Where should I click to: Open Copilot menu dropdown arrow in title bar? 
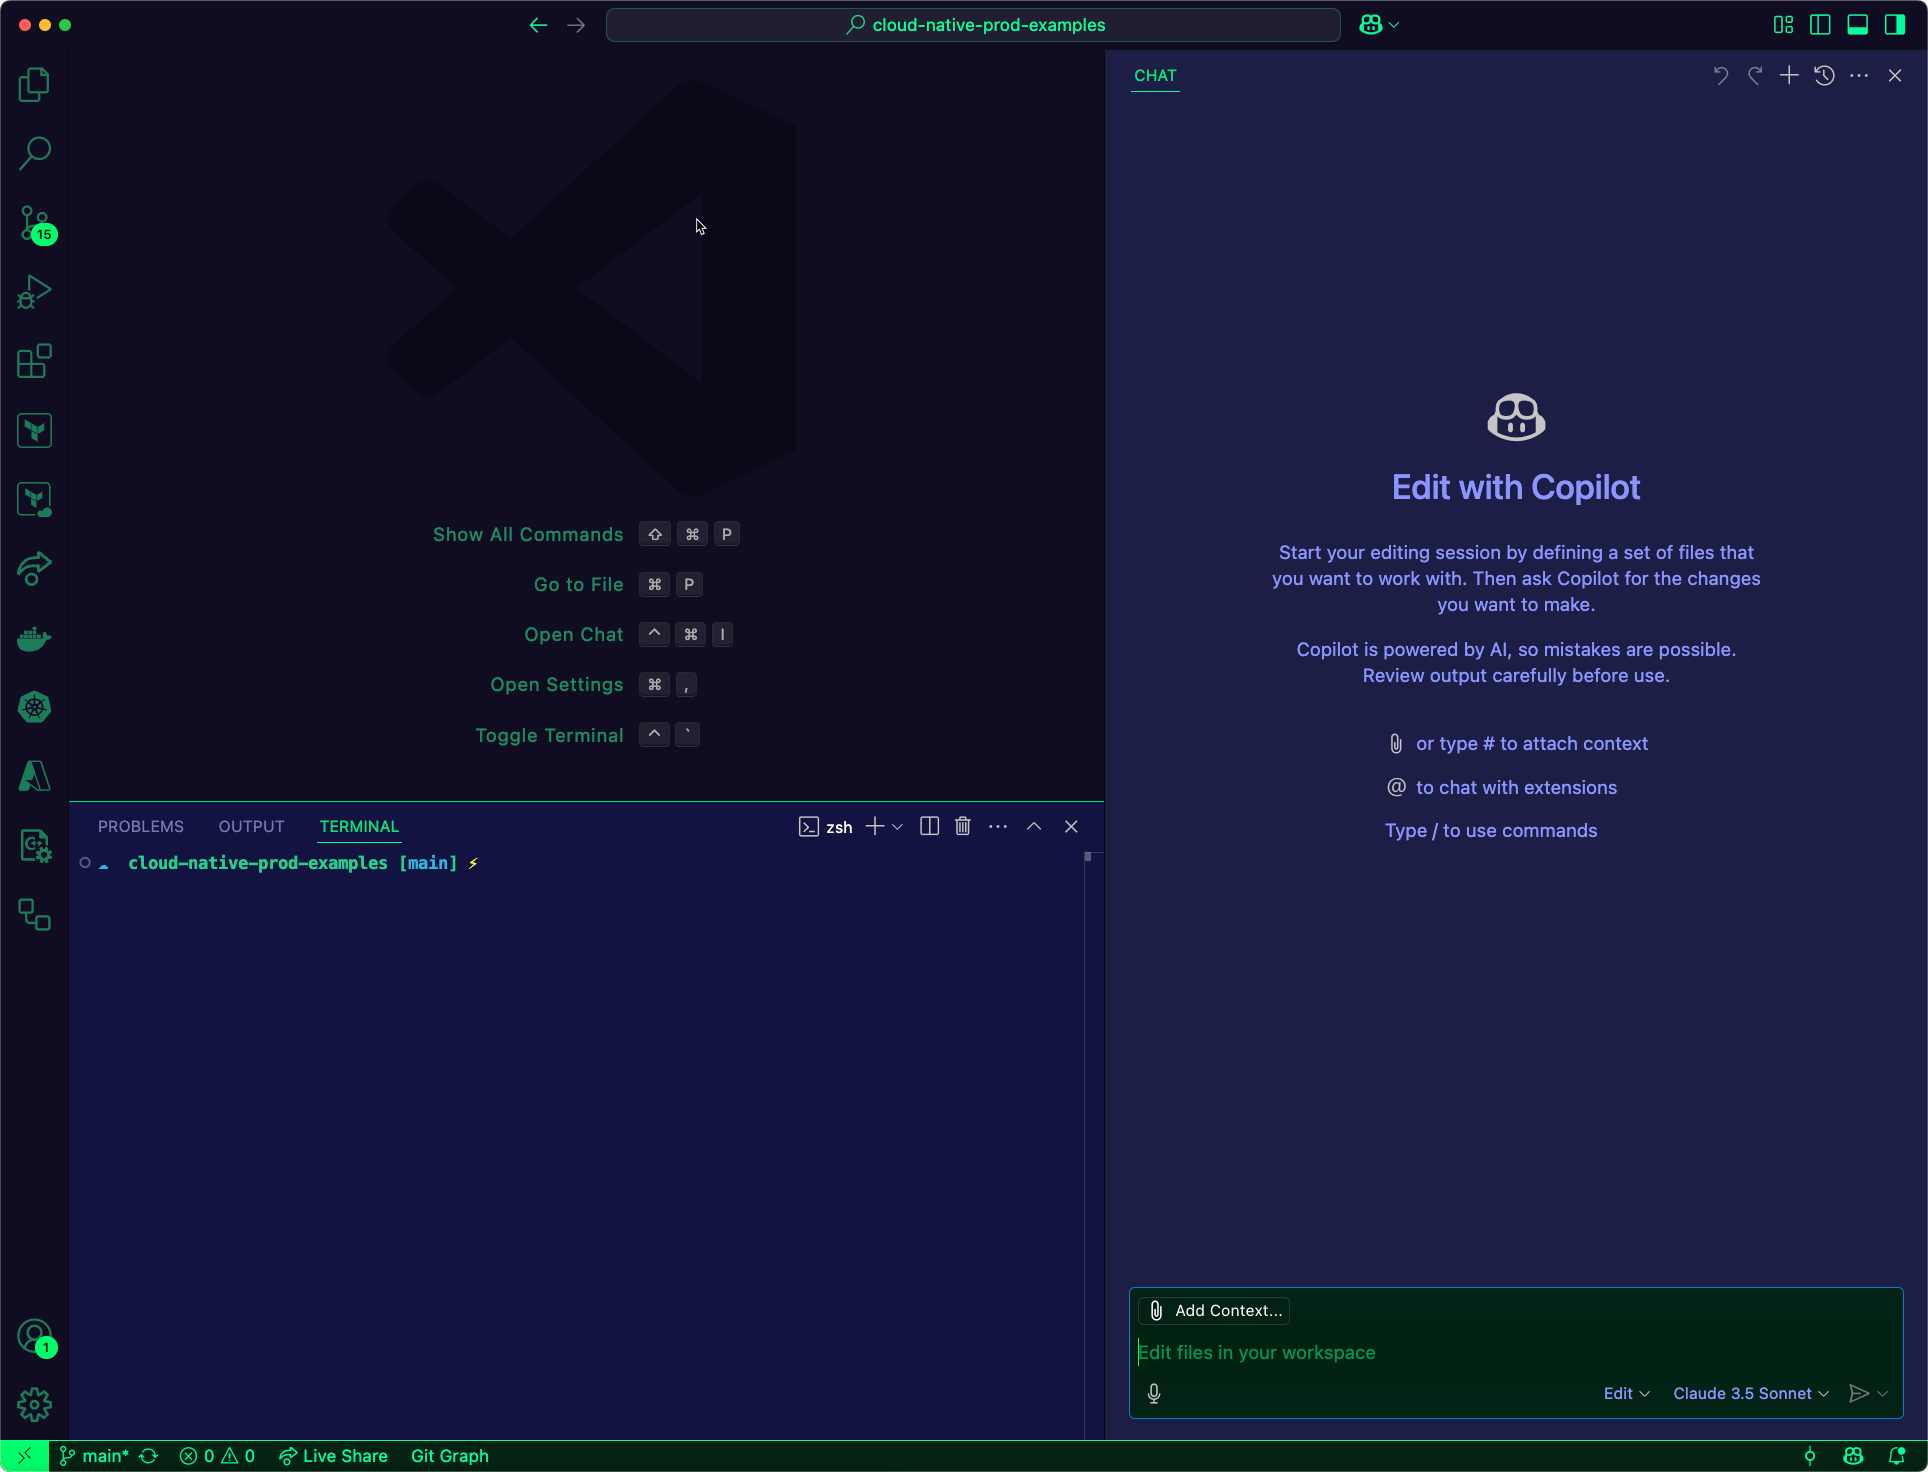1394,25
